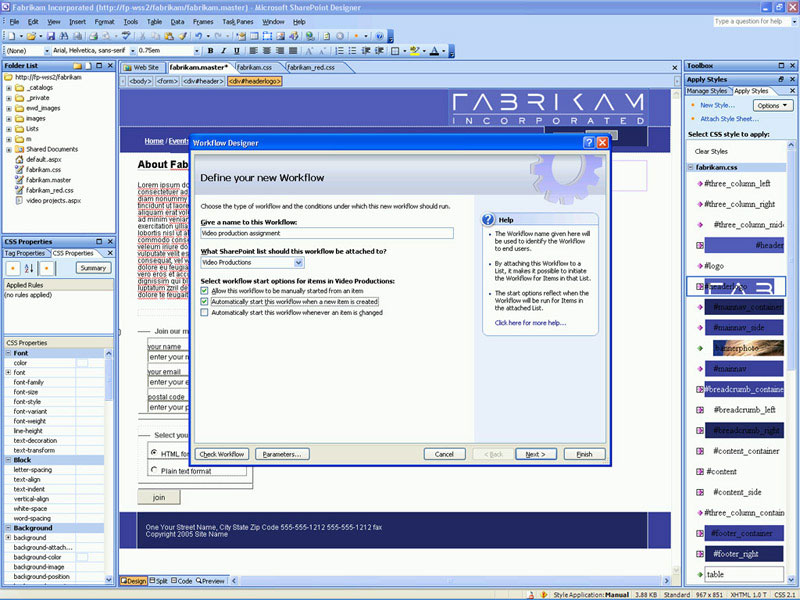The height and width of the screenshot is (600, 800).
Task: Open the Options dropdown in Apply Styles
Action: 772,105
